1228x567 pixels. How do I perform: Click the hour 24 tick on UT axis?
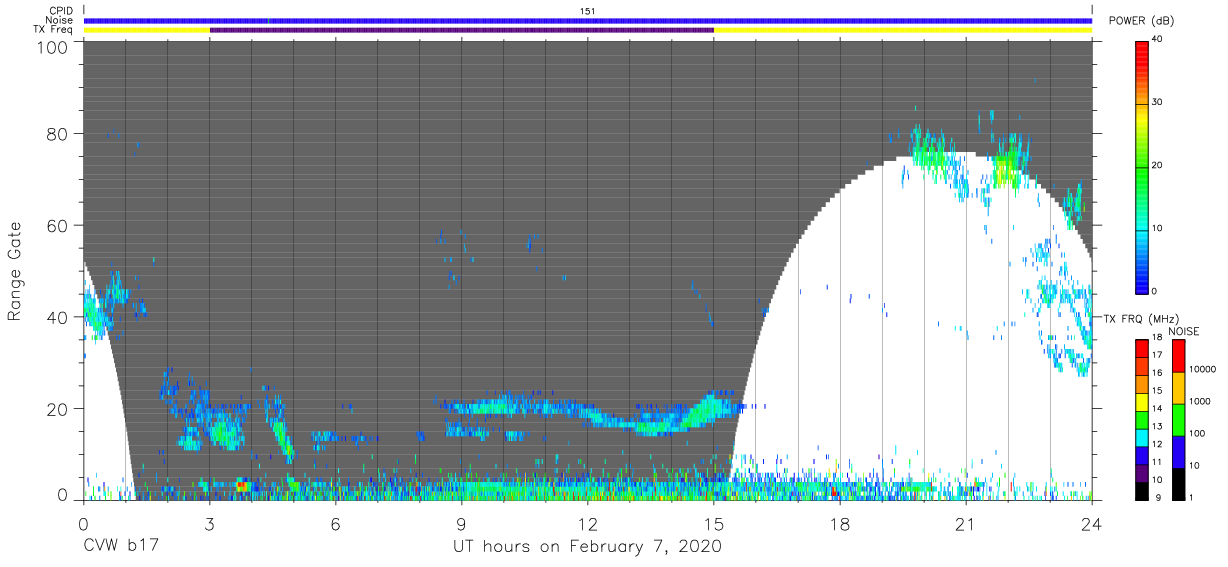point(1092,523)
